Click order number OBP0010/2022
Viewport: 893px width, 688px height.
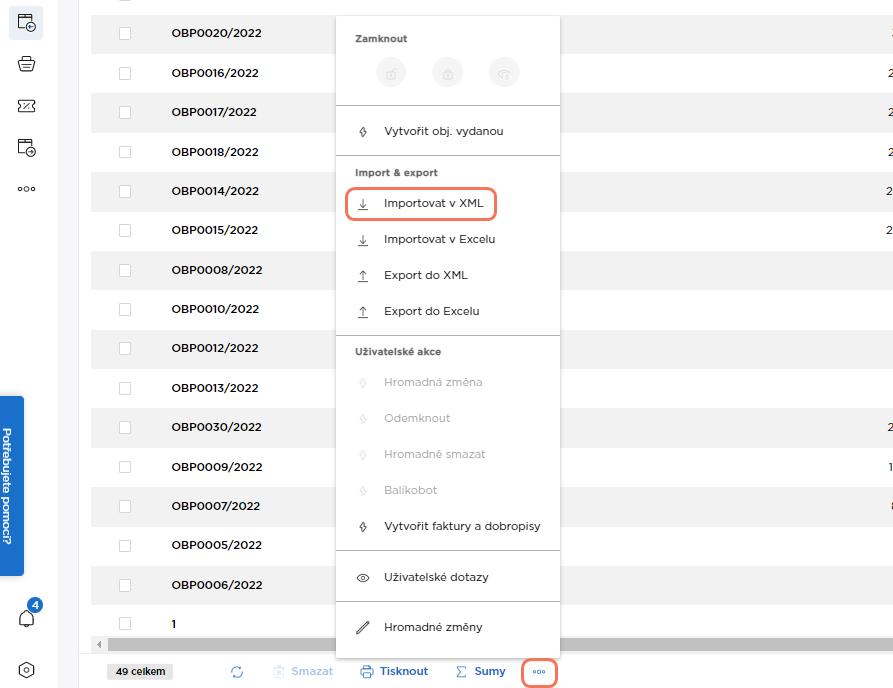[215, 309]
